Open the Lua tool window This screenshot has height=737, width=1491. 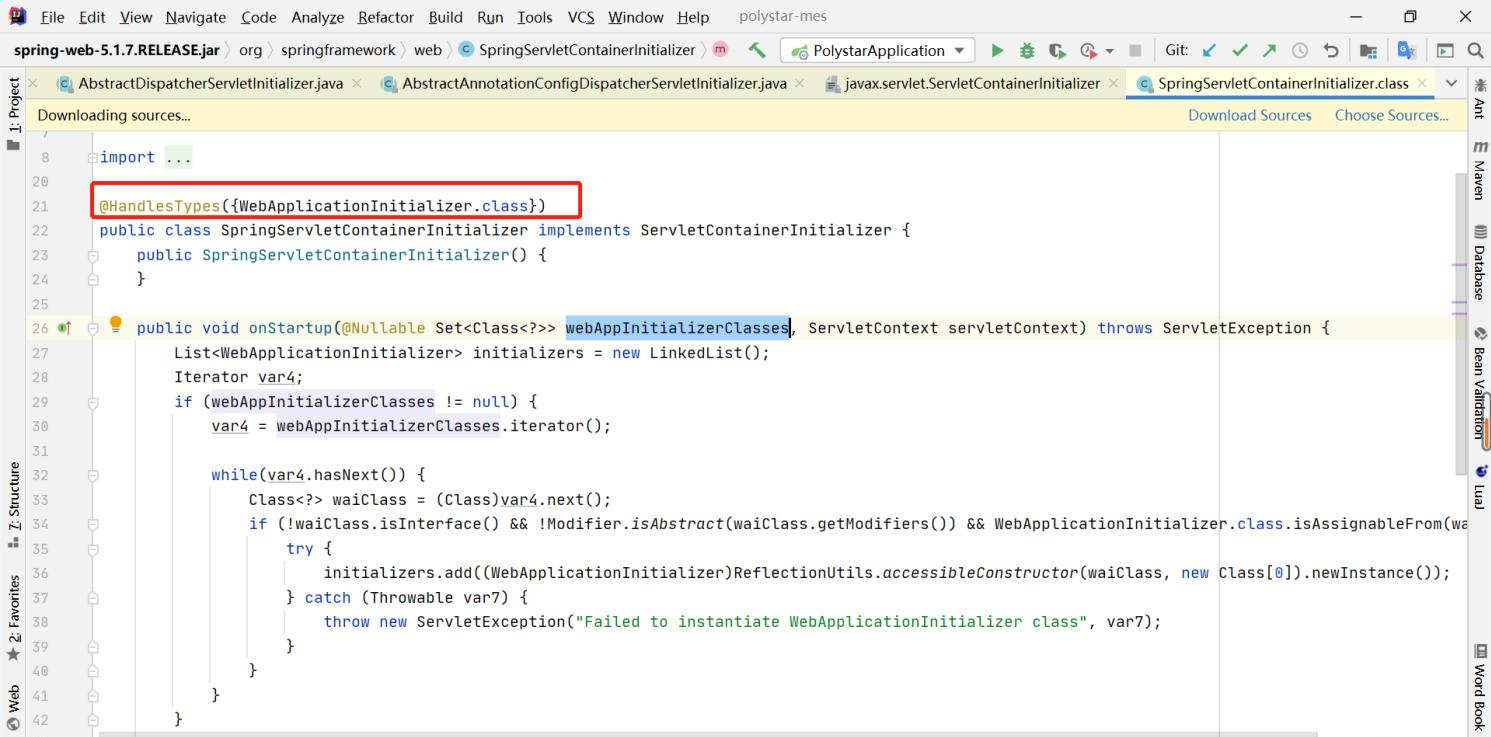1479,488
